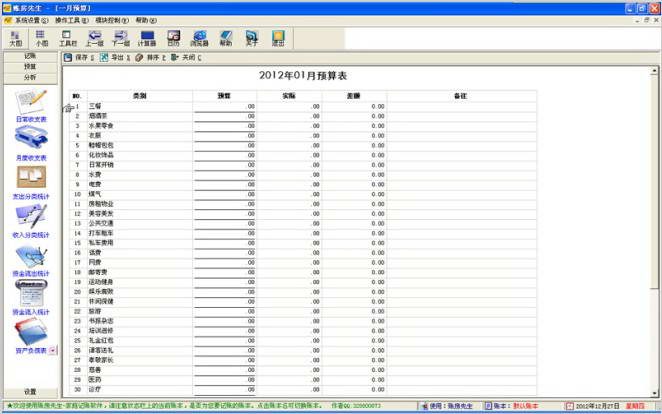This screenshot has height=414, width=662.
Task: Click the scrollbar up arrow
Action: tap(654, 71)
